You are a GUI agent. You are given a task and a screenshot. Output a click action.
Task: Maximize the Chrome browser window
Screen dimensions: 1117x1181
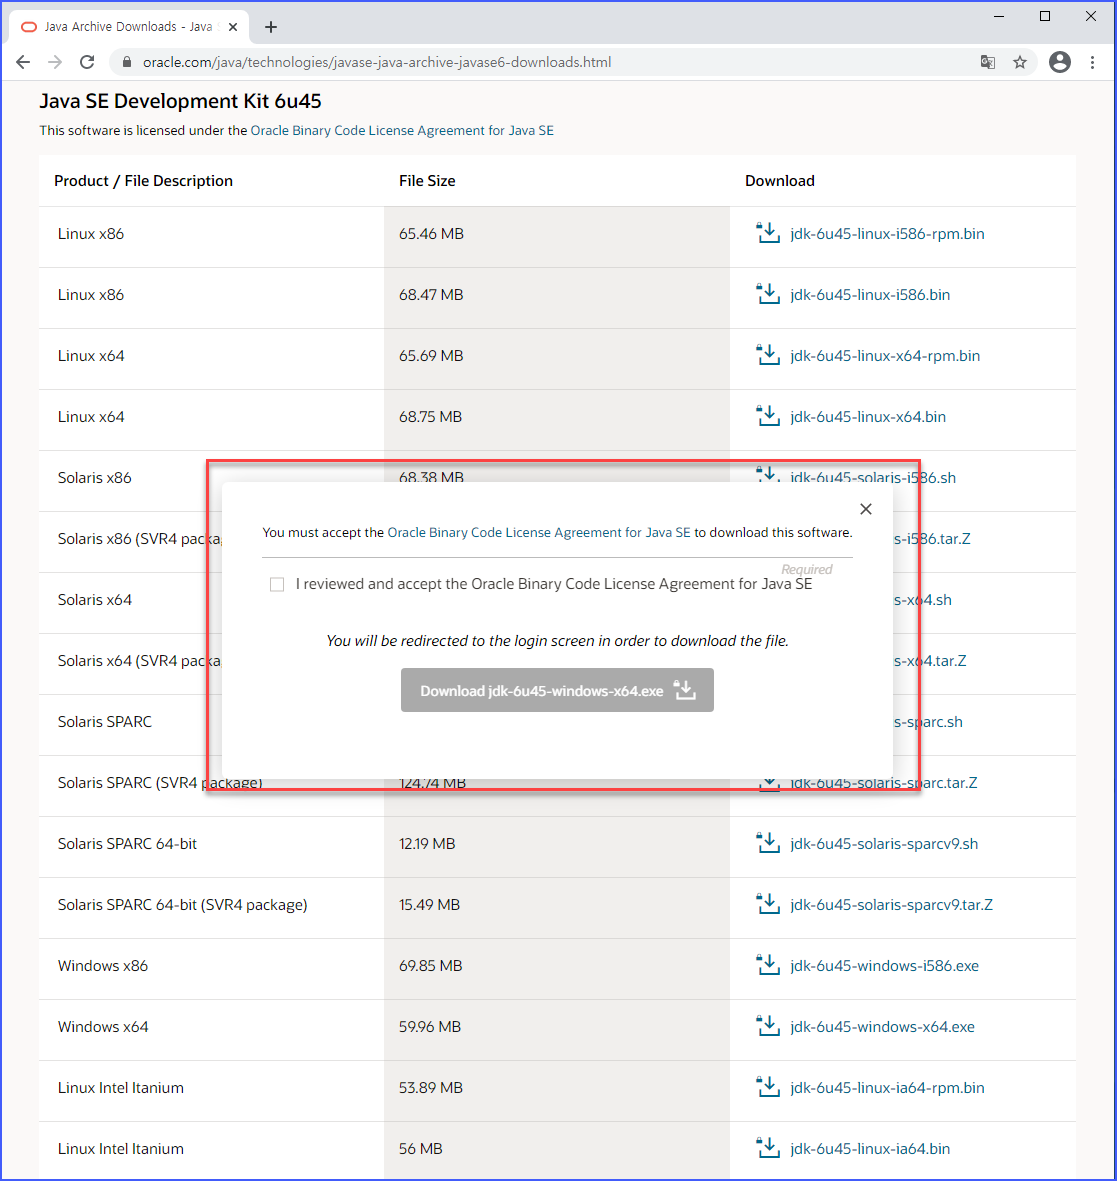[1045, 16]
